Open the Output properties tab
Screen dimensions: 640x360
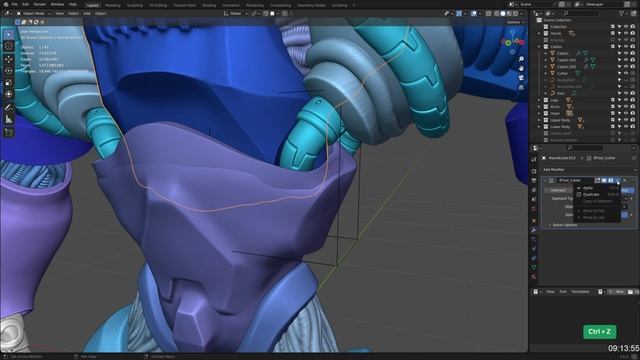[534, 180]
